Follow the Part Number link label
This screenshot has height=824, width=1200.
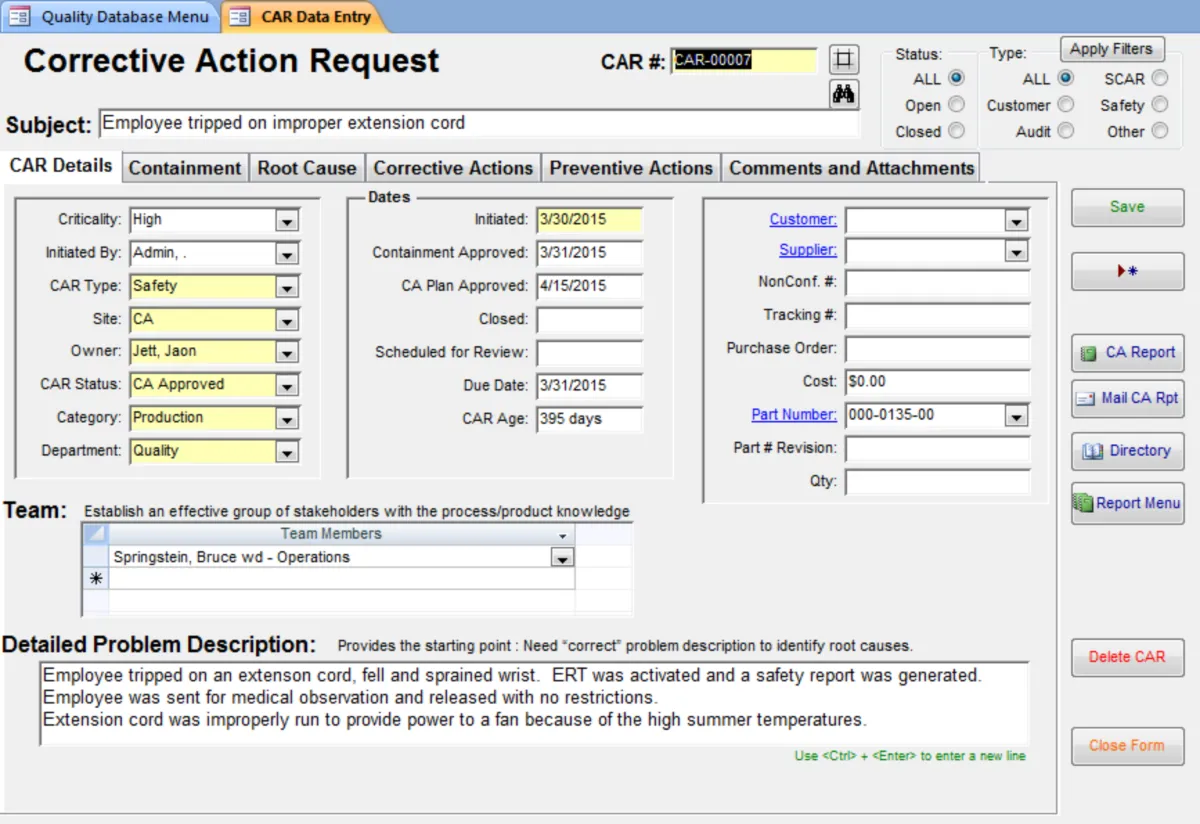794,414
